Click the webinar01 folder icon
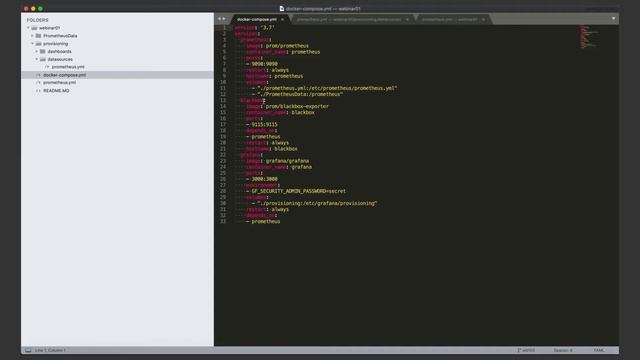Image resolution: width=640 pixels, height=360 pixels. click(x=34, y=28)
